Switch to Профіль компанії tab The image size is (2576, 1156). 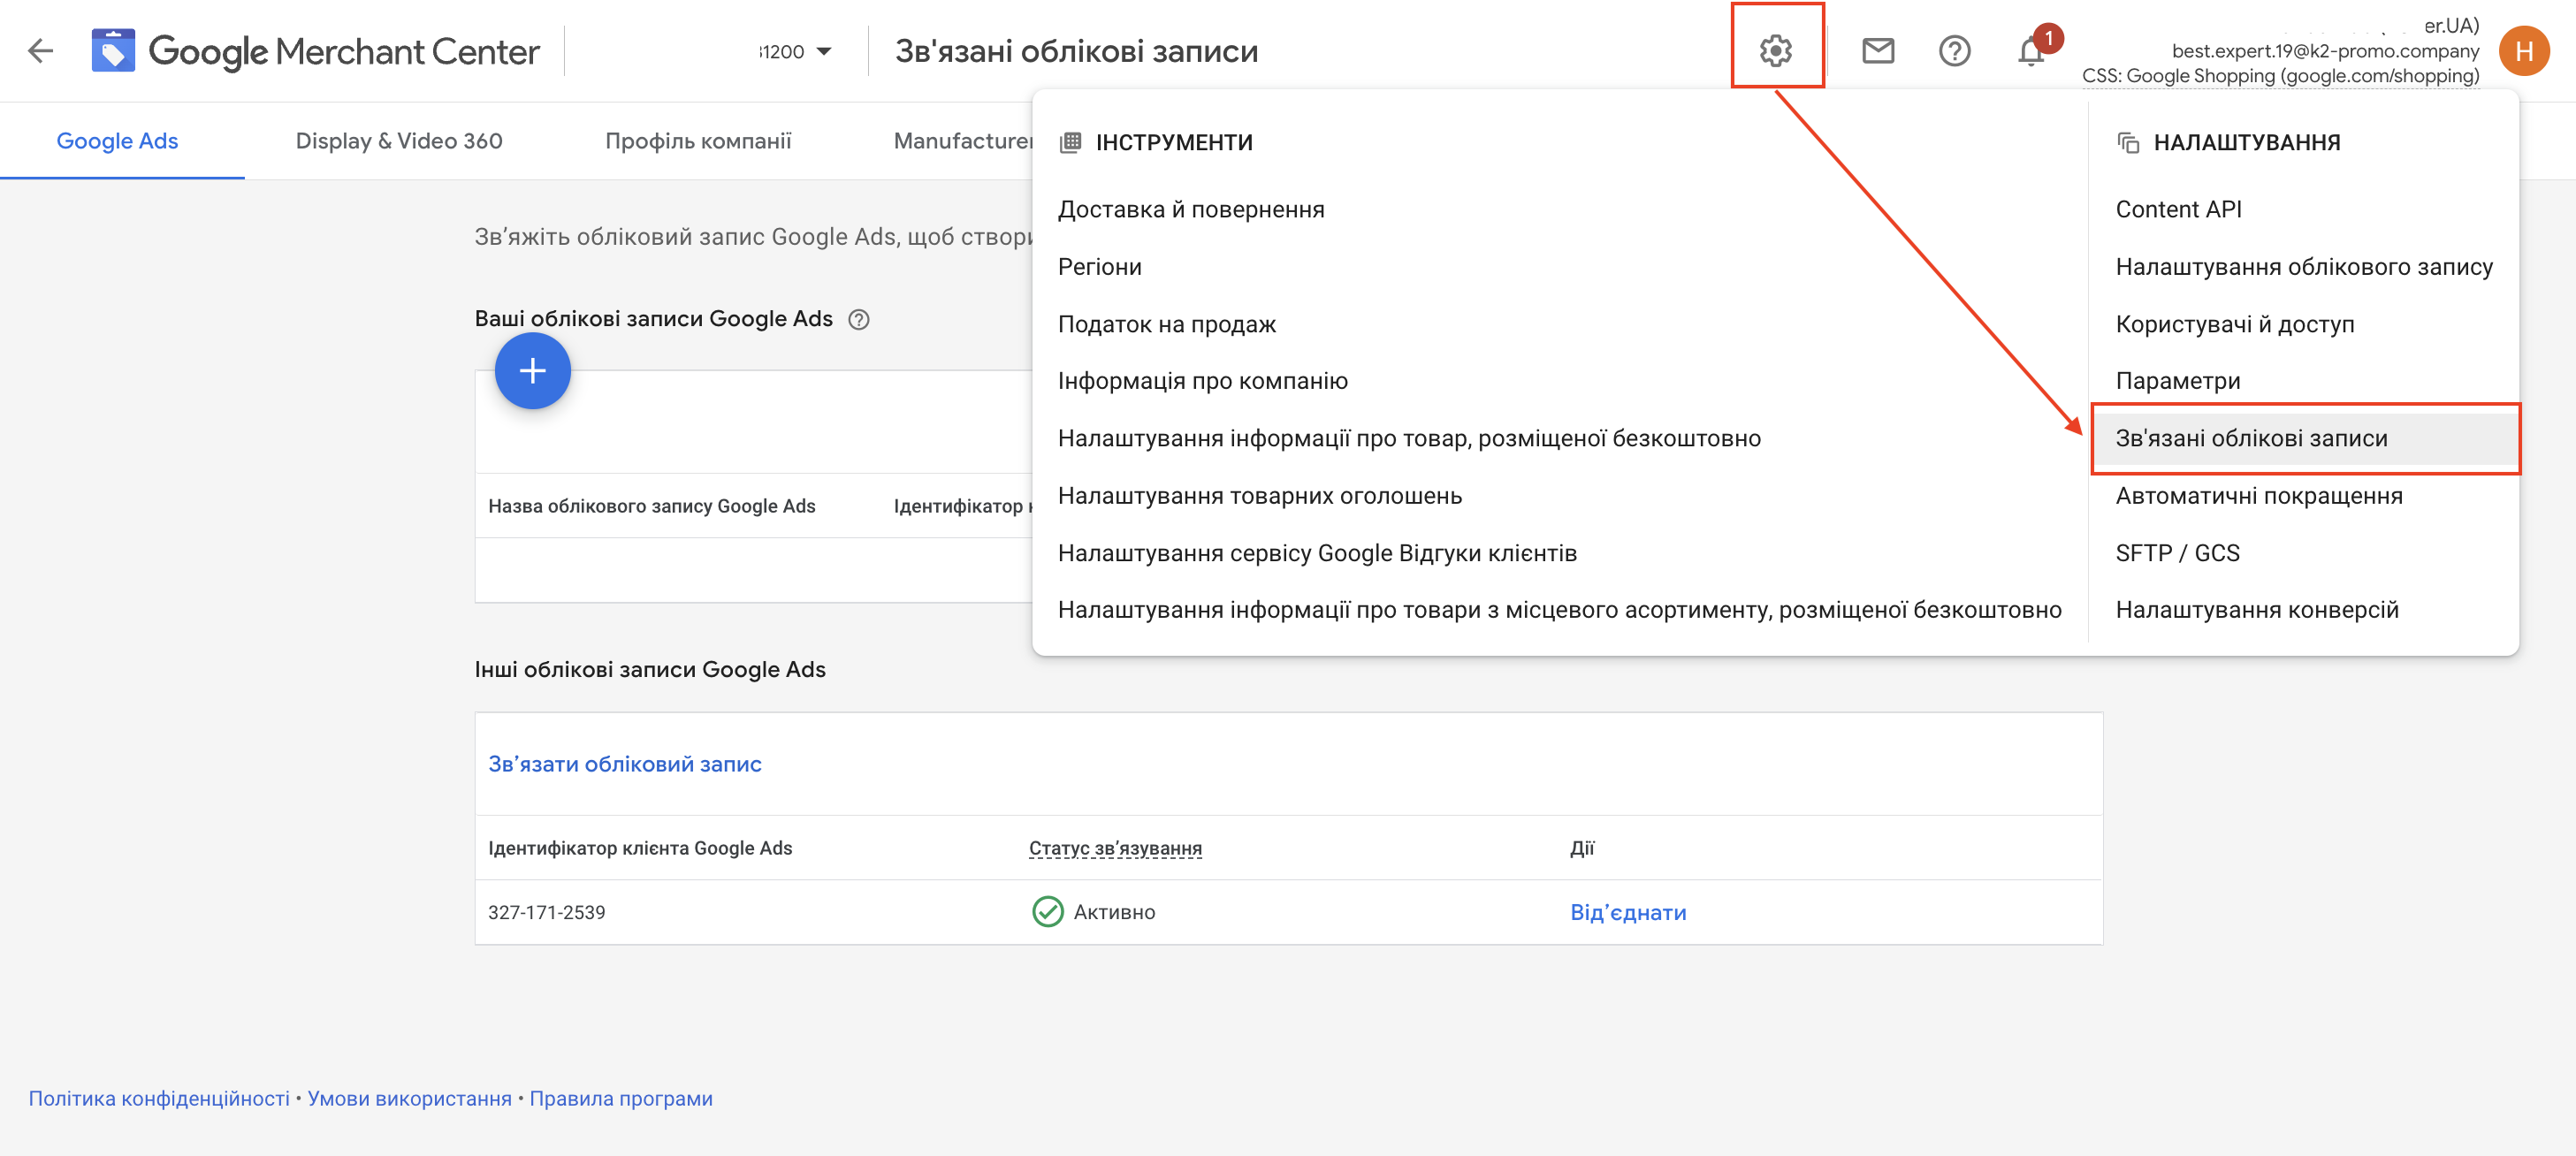(x=698, y=141)
